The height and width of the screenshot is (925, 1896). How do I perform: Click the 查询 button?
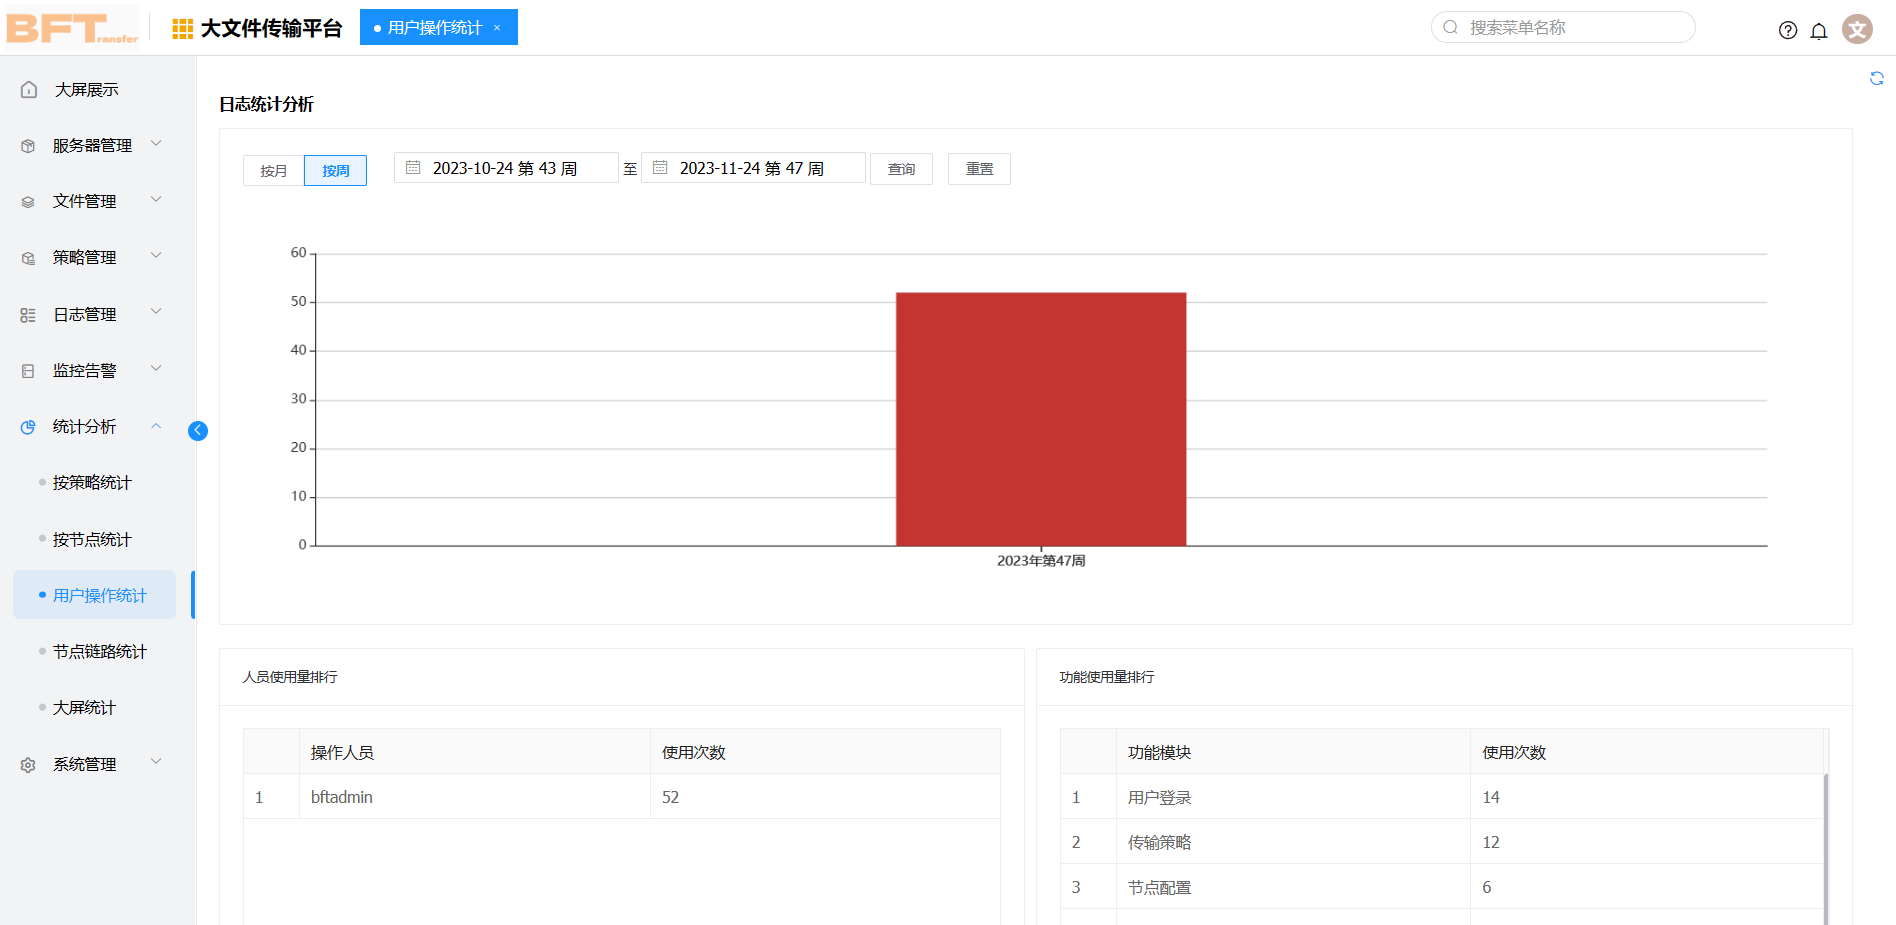(900, 169)
